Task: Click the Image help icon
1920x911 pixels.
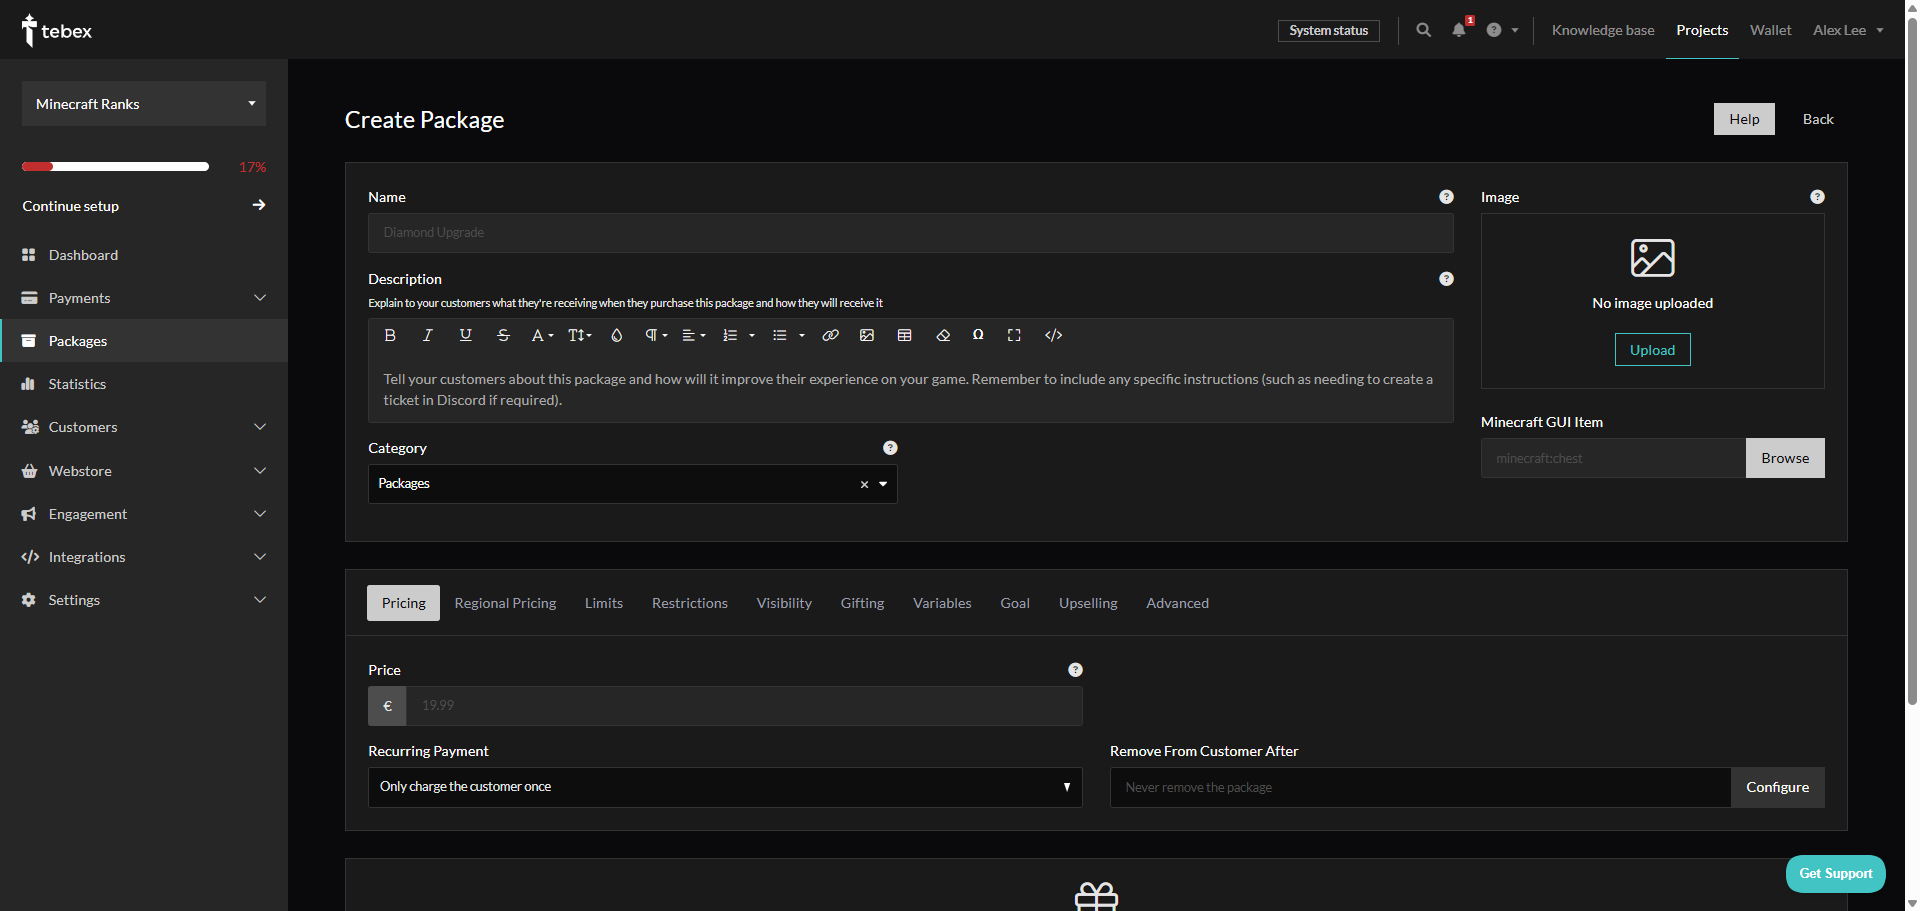Action: coord(1817,197)
